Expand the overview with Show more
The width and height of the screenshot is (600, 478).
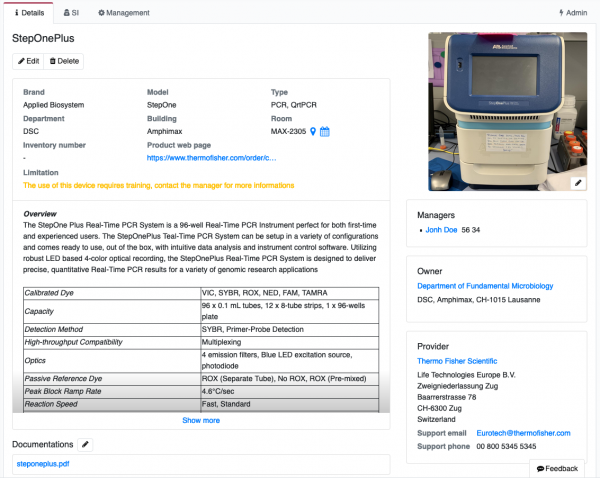201,421
